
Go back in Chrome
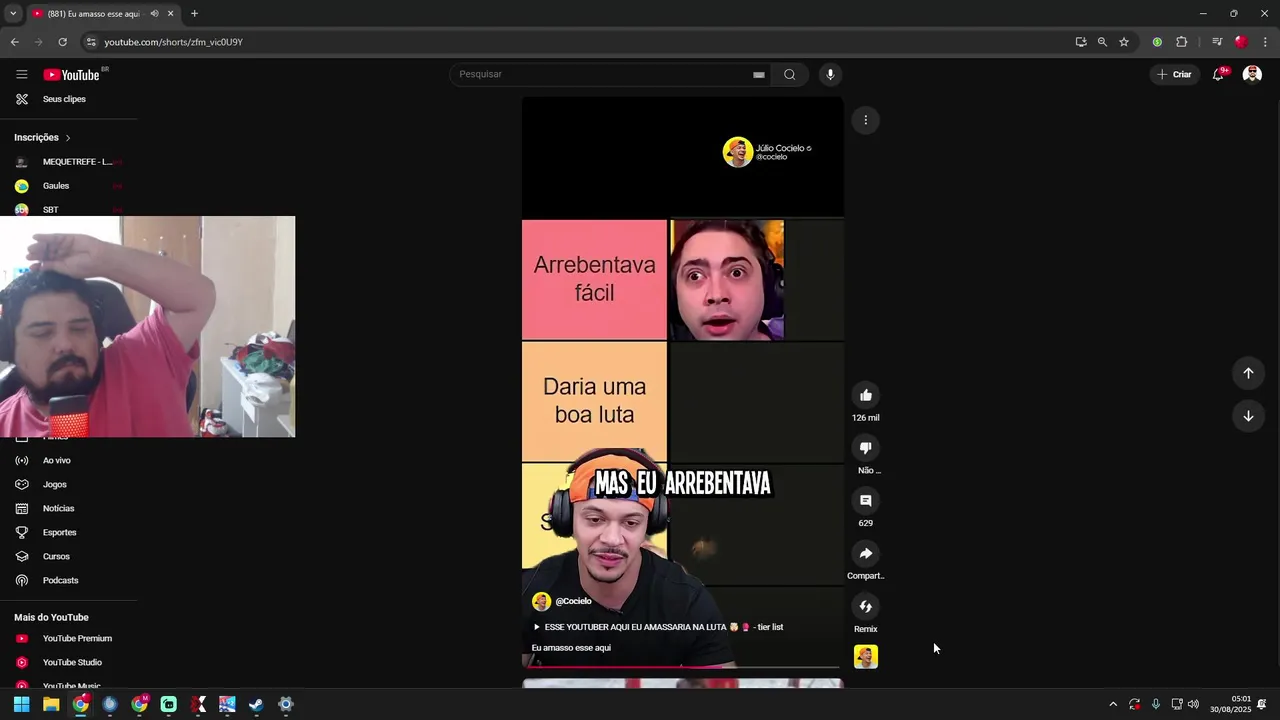pos(14,42)
